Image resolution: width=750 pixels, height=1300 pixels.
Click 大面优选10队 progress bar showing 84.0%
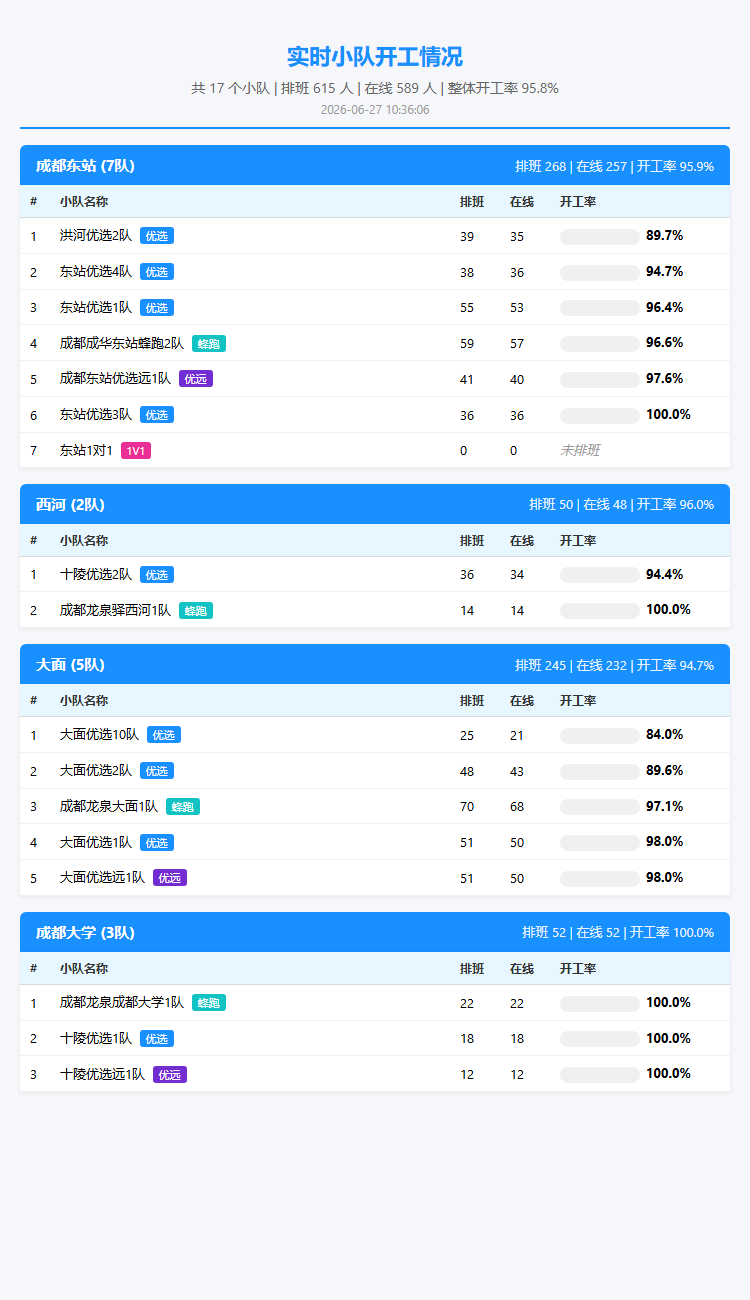(600, 735)
